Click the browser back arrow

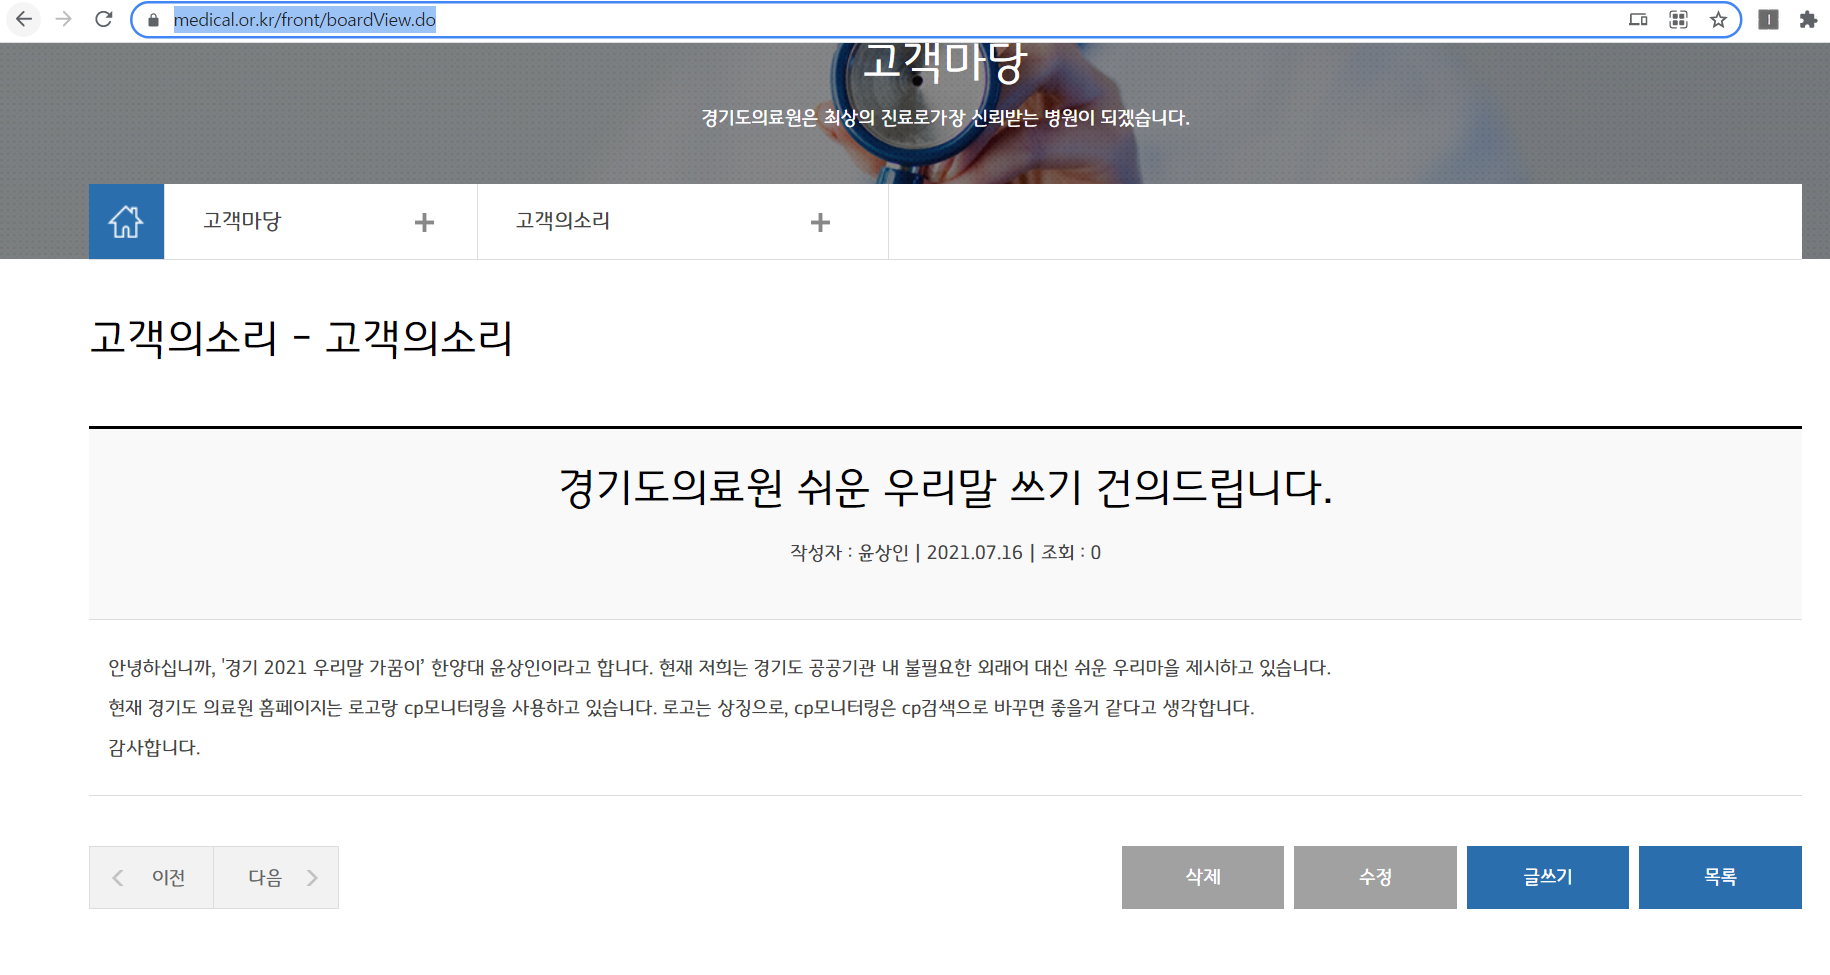(24, 19)
